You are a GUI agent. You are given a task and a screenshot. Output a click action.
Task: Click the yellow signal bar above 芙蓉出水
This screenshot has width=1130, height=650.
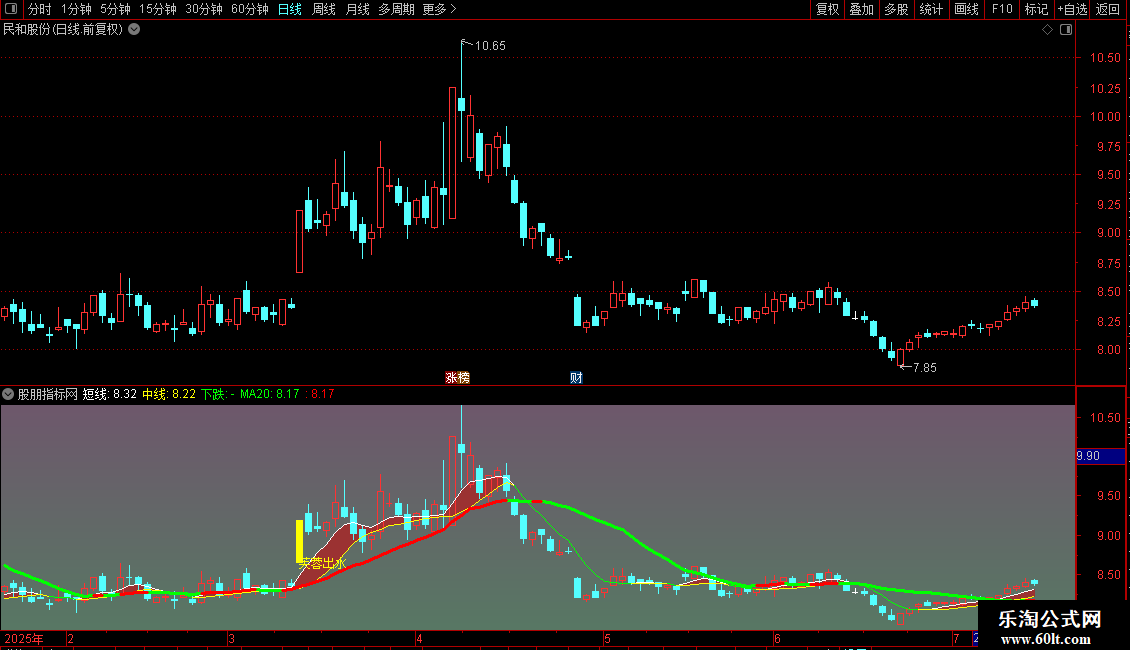pyautogui.click(x=300, y=541)
